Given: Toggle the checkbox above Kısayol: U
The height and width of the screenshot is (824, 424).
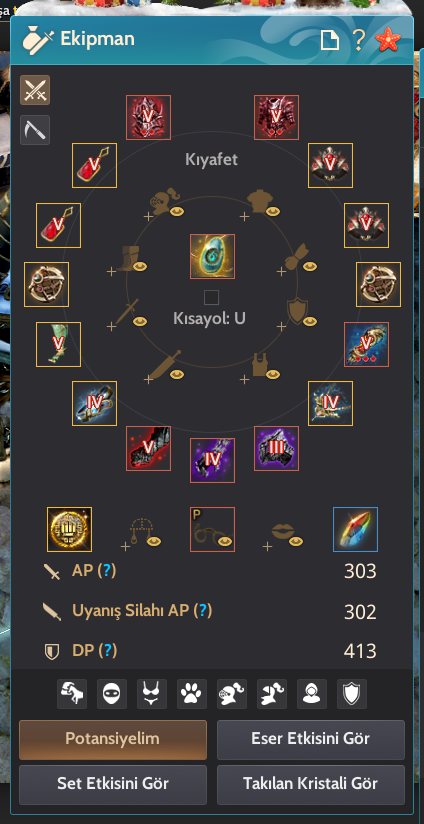Looking at the screenshot, I should click(x=211, y=298).
